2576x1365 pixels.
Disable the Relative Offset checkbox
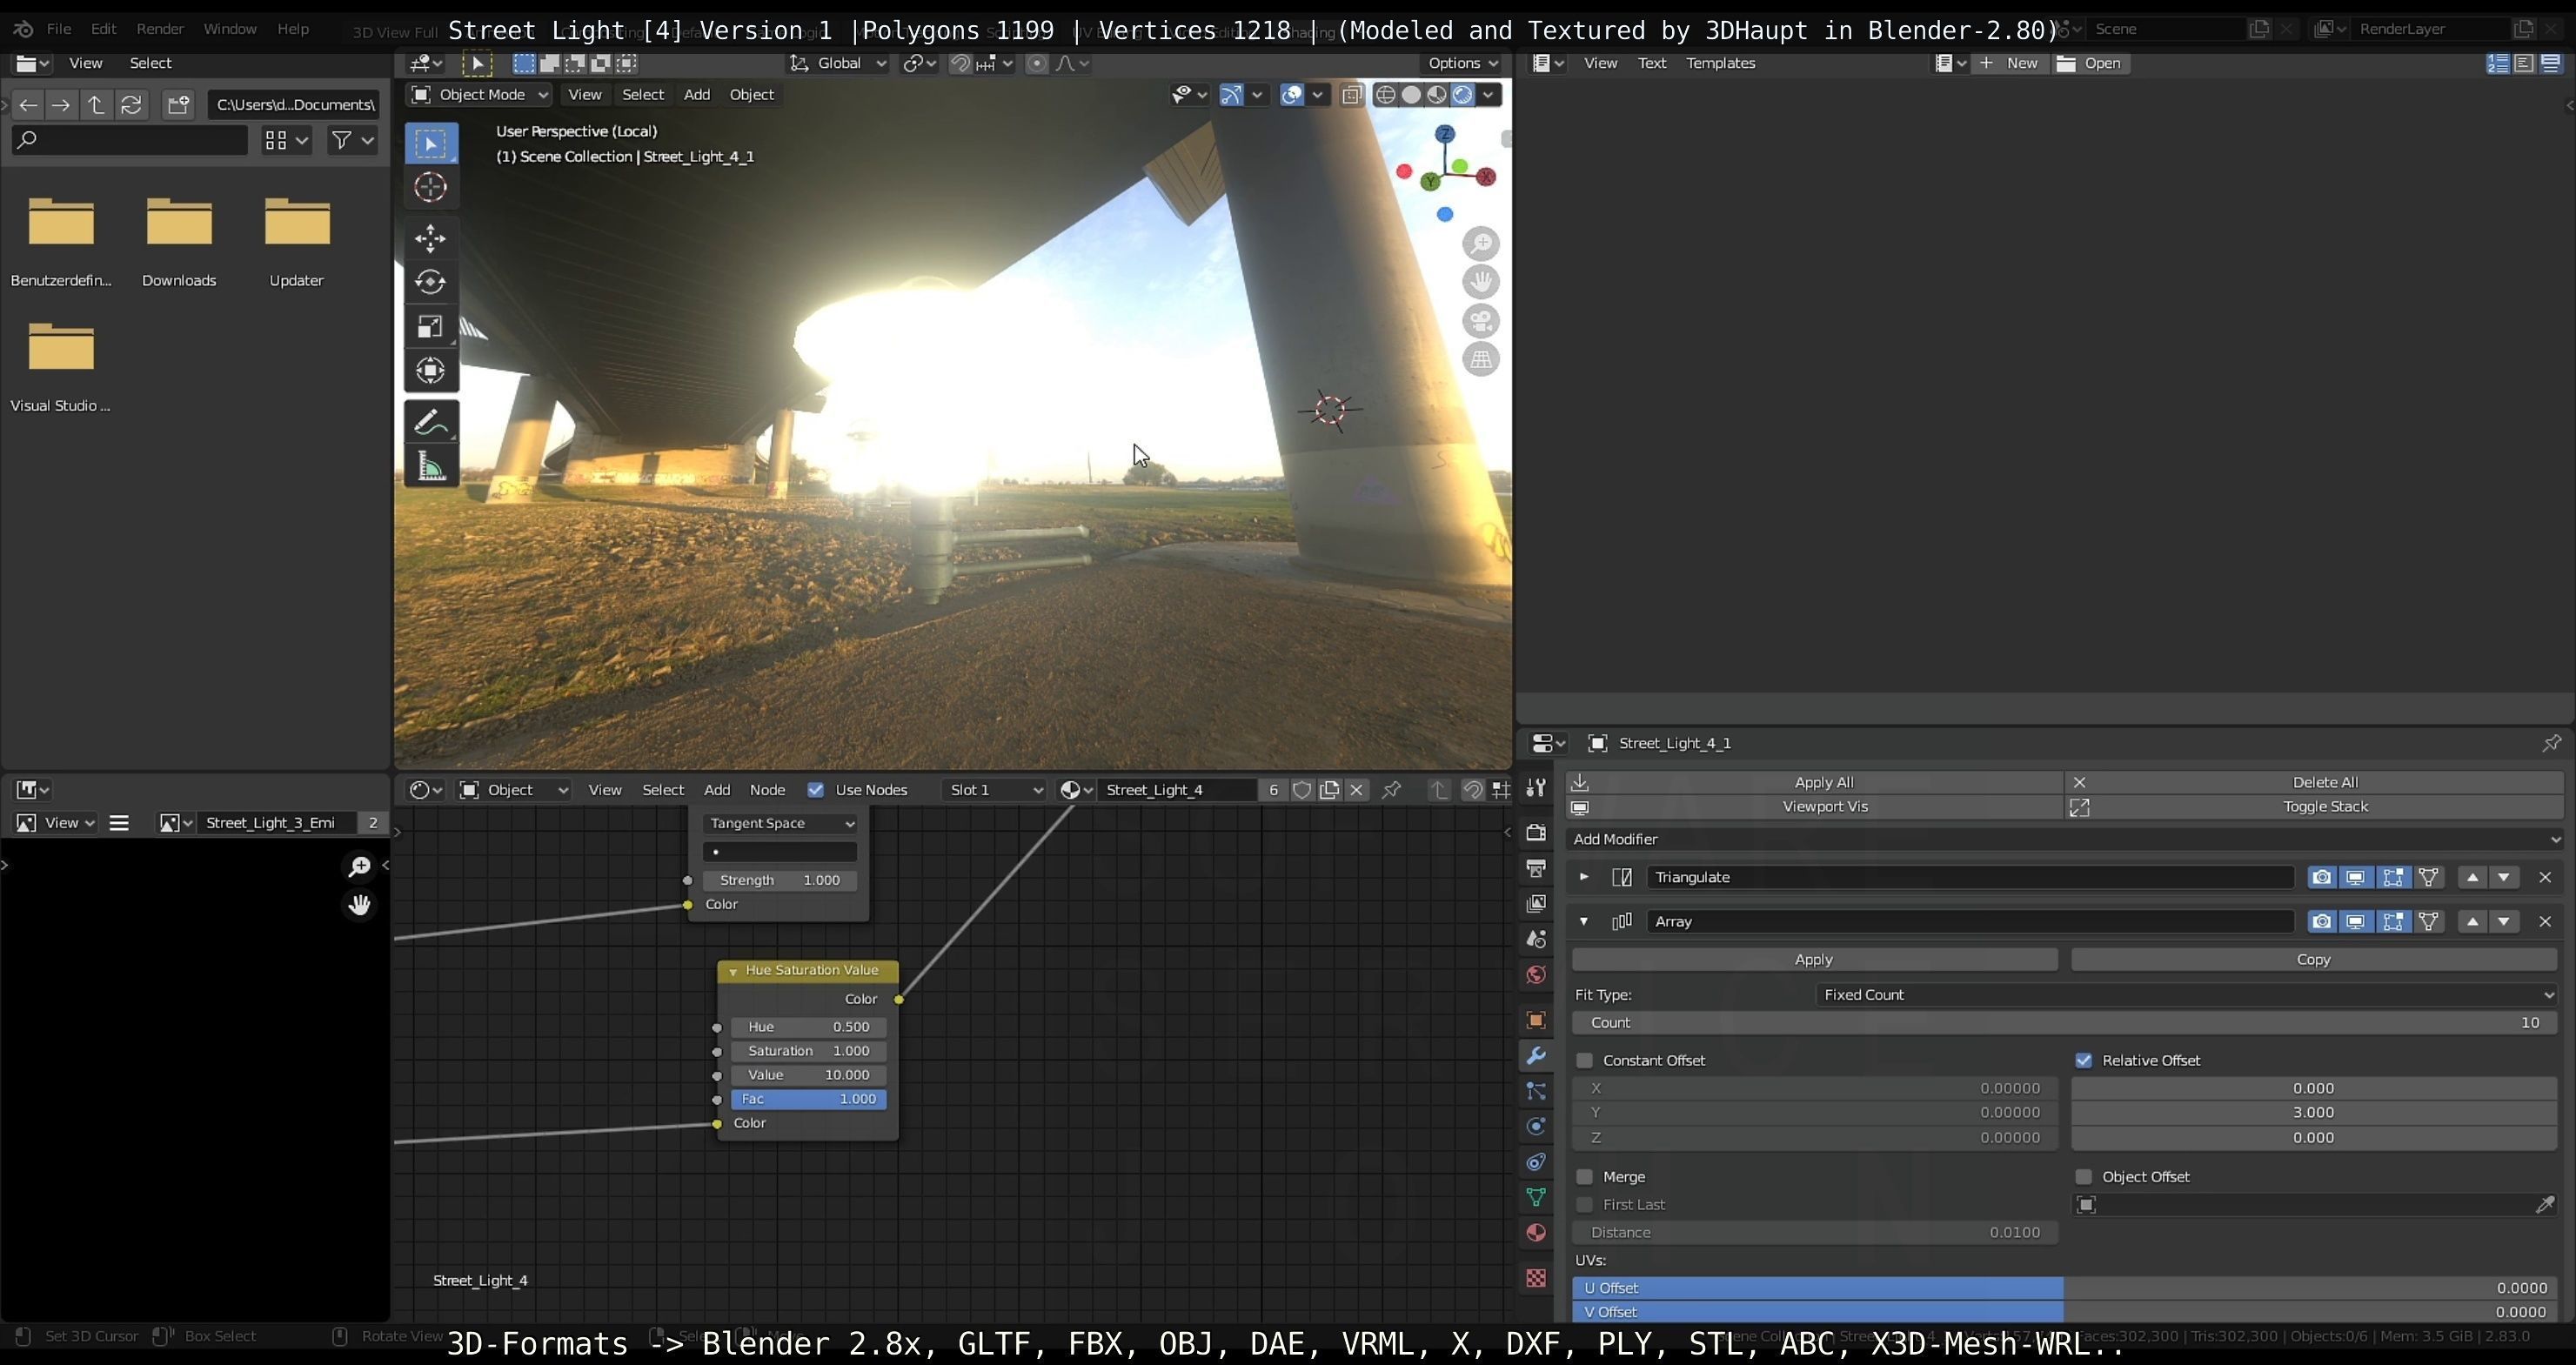pyautogui.click(x=2084, y=1060)
